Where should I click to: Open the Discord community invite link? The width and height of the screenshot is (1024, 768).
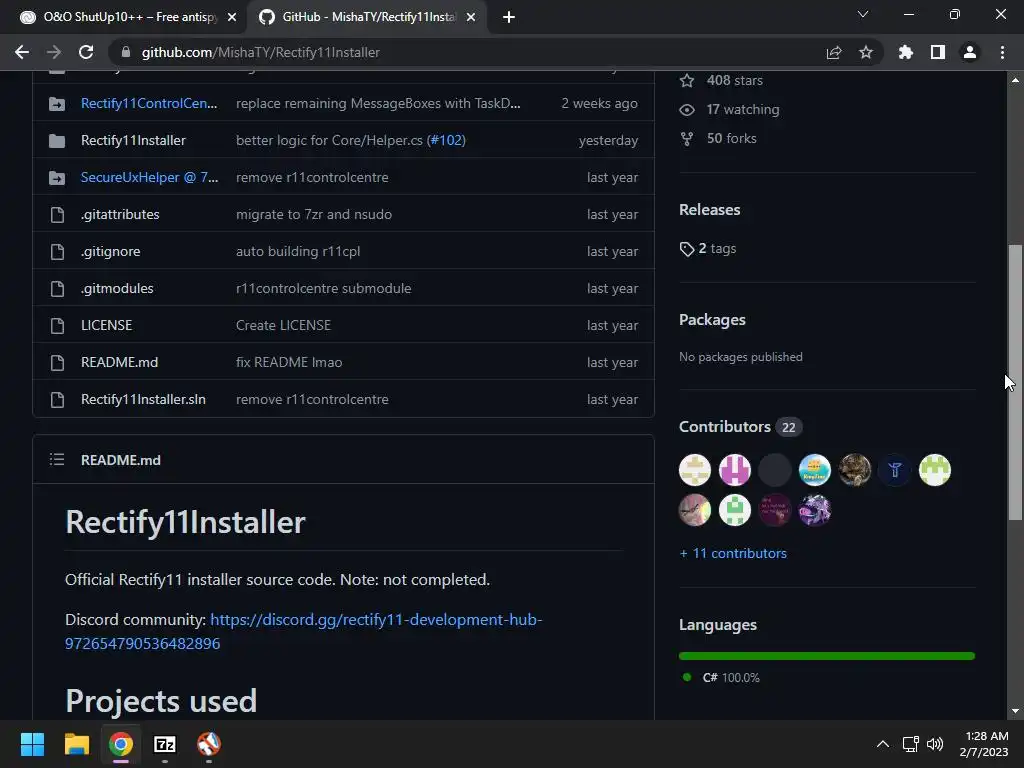[304, 632]
